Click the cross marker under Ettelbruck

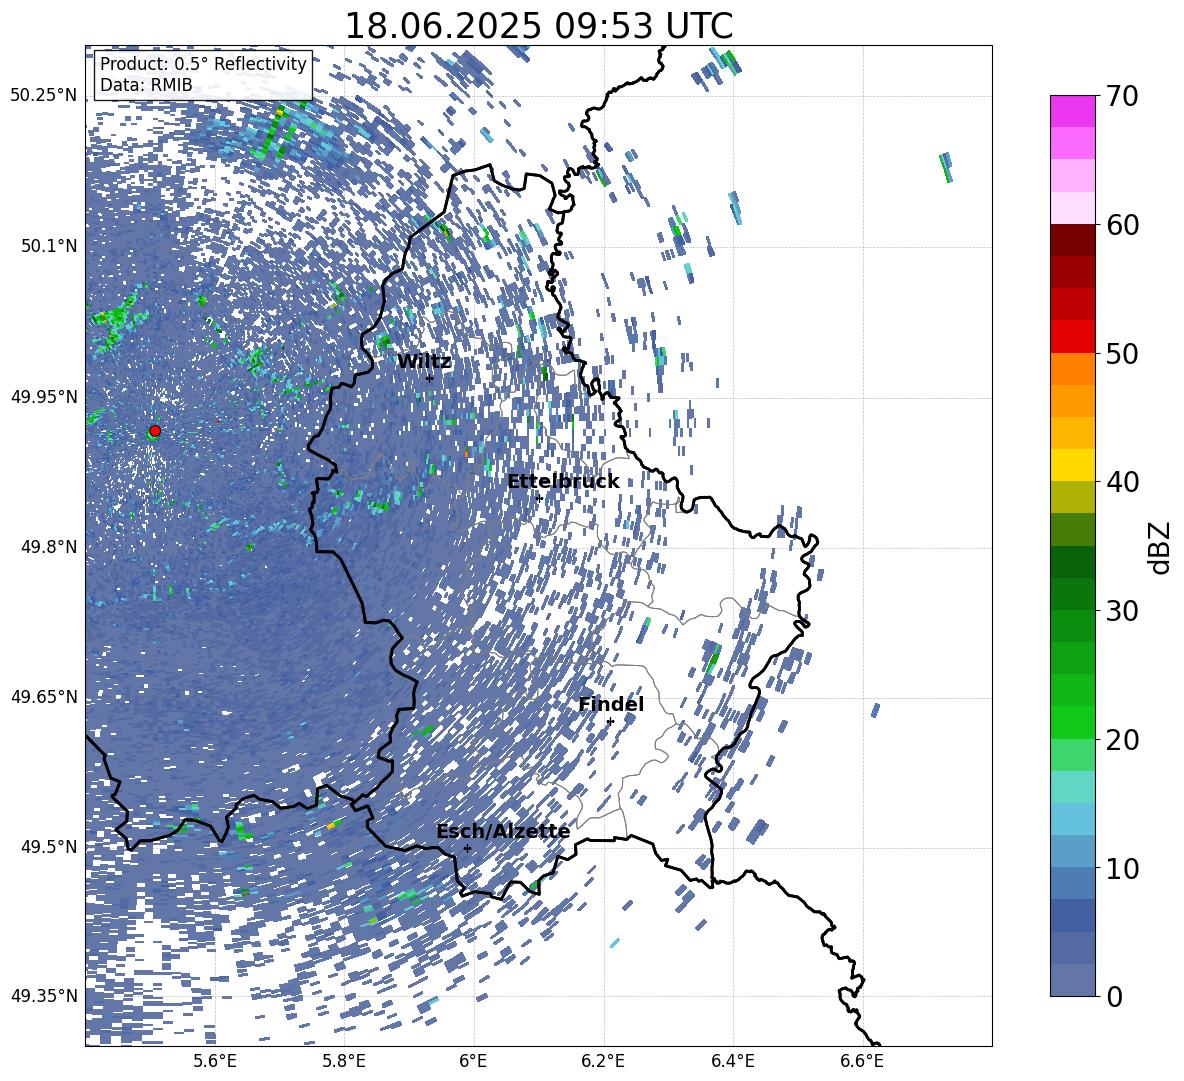tap(539, 498)
